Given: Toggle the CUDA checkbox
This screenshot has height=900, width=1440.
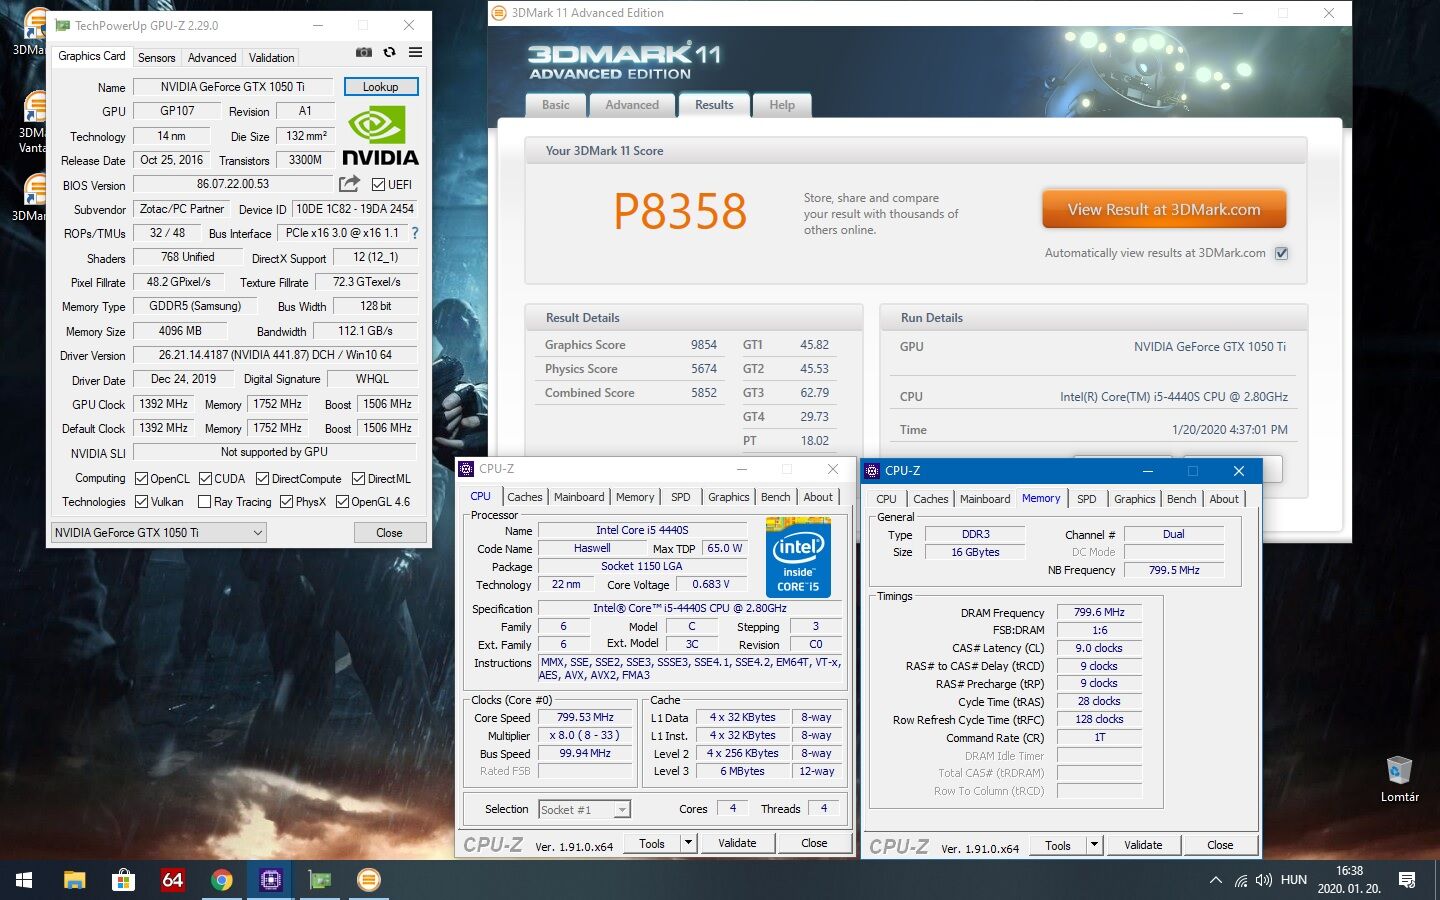Looking at the screenshot, I should tap(206, 479).
